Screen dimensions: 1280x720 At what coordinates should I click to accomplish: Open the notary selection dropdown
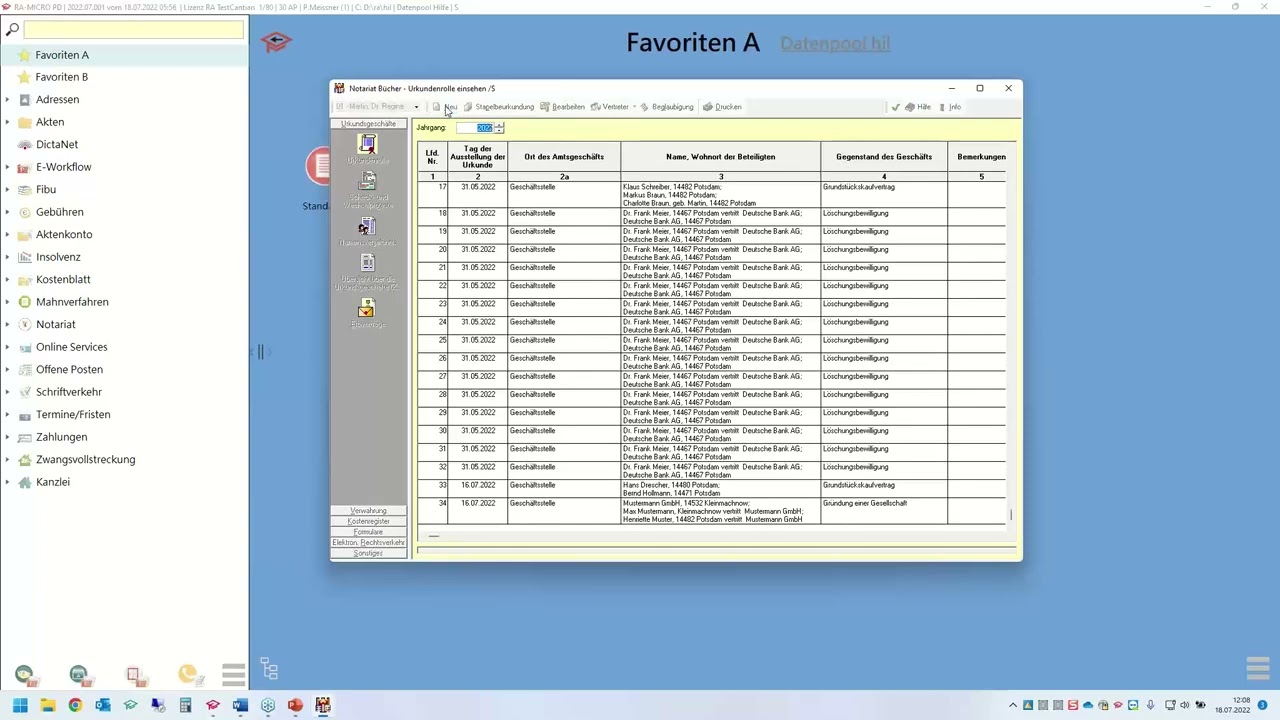[416, 107]
